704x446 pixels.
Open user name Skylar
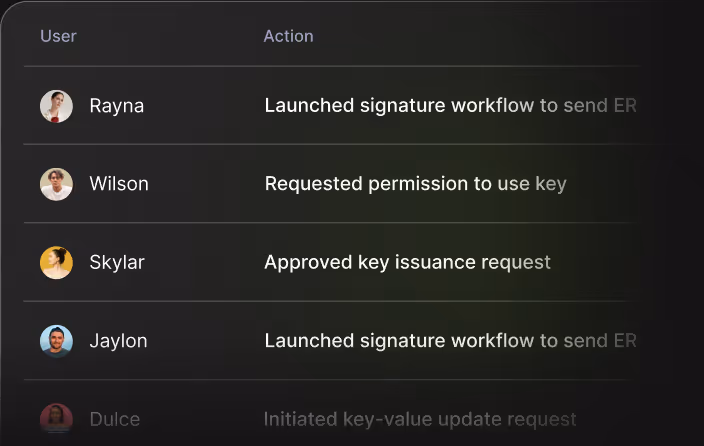[117, 262]
